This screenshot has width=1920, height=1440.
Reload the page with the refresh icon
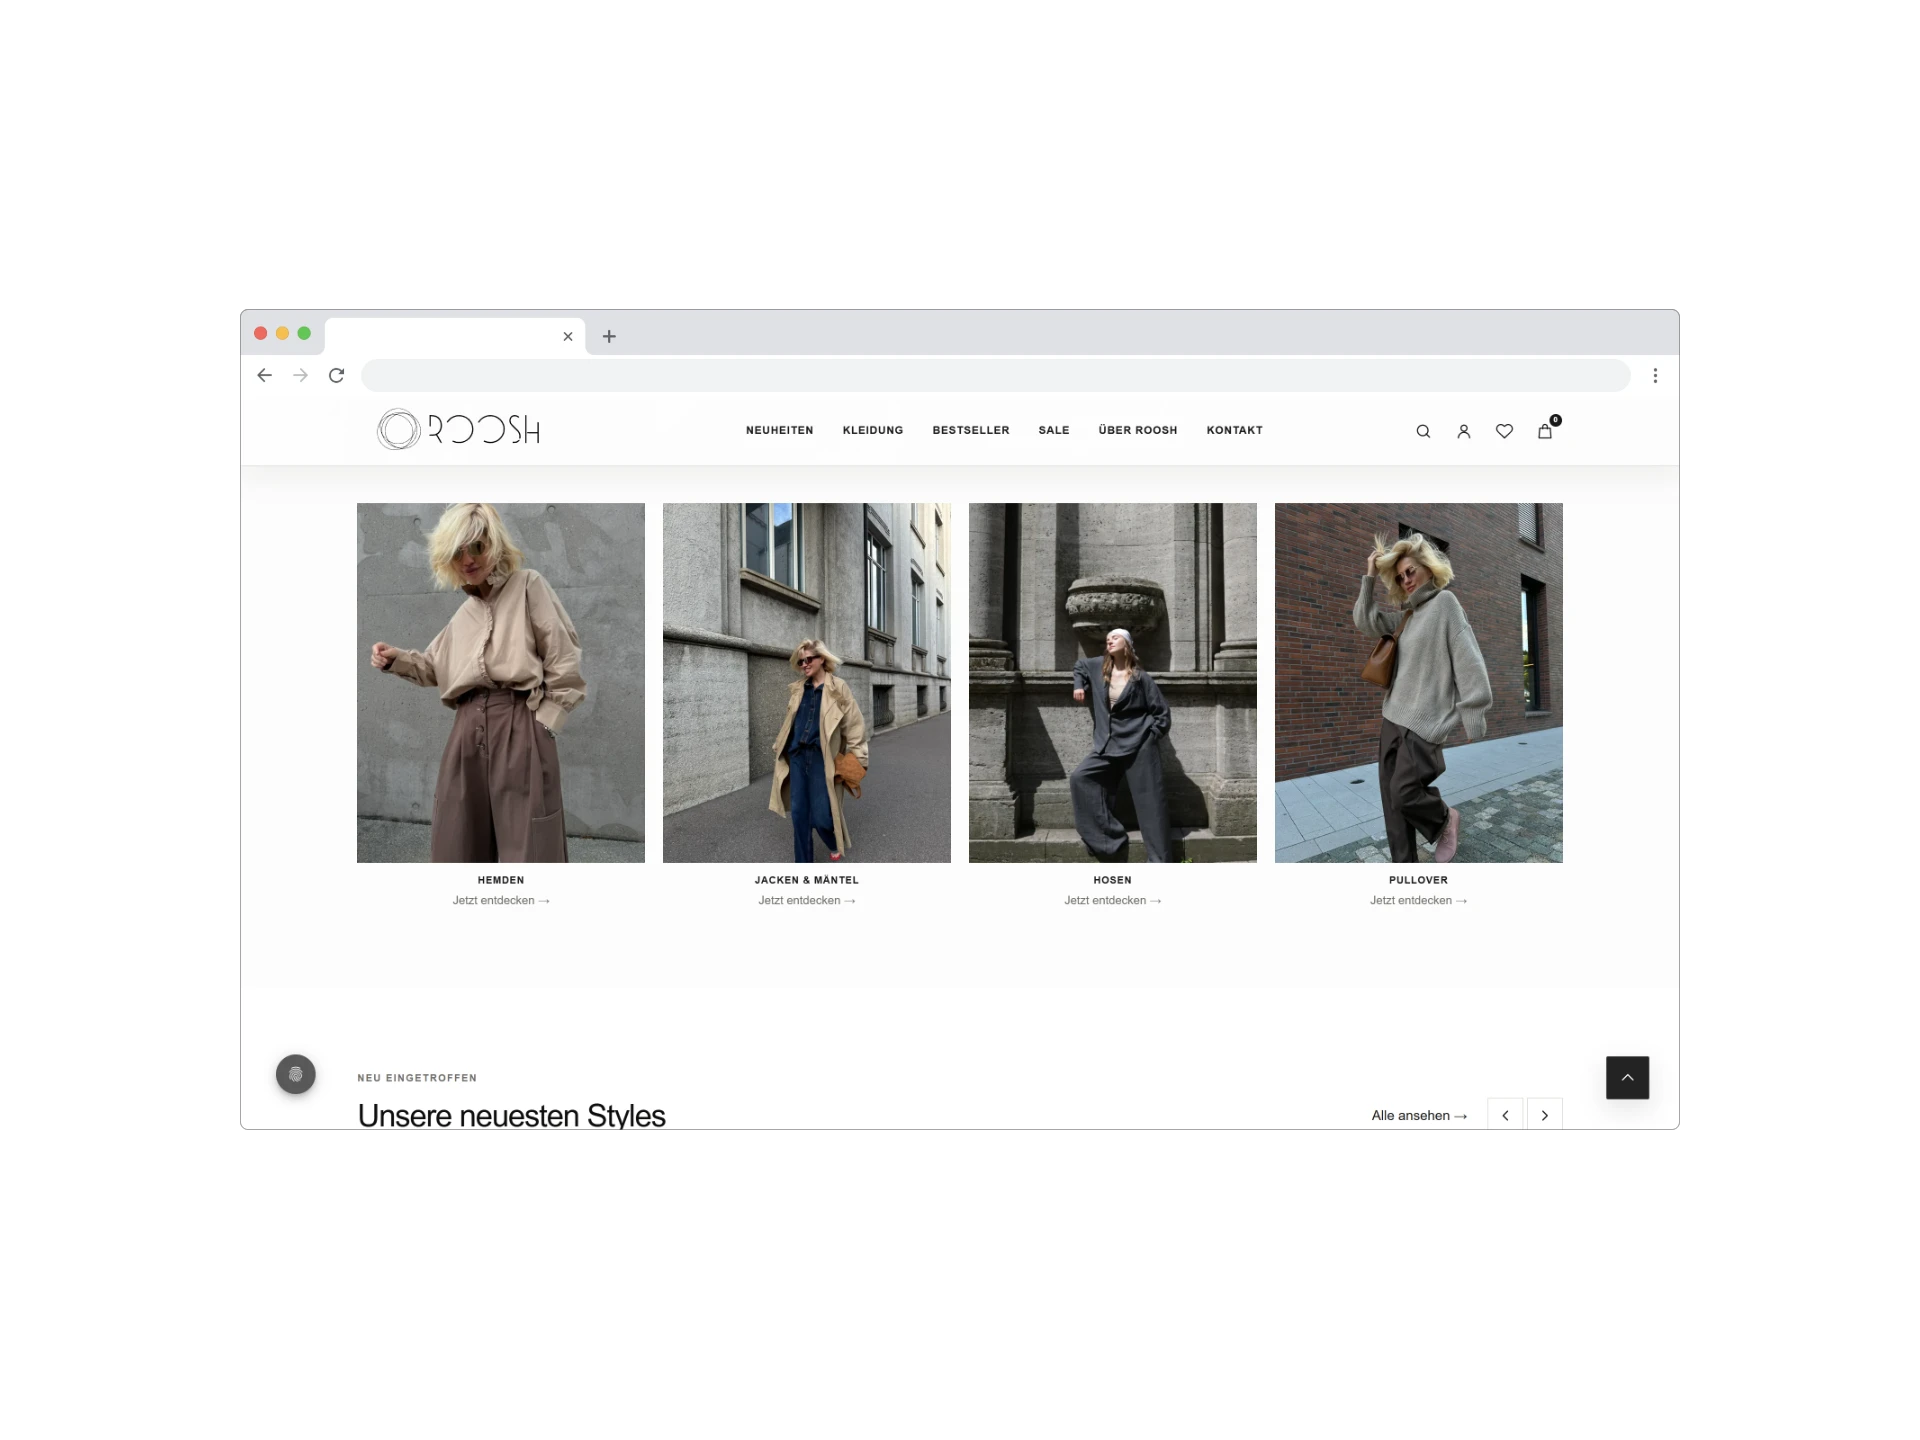click(336, 375)
